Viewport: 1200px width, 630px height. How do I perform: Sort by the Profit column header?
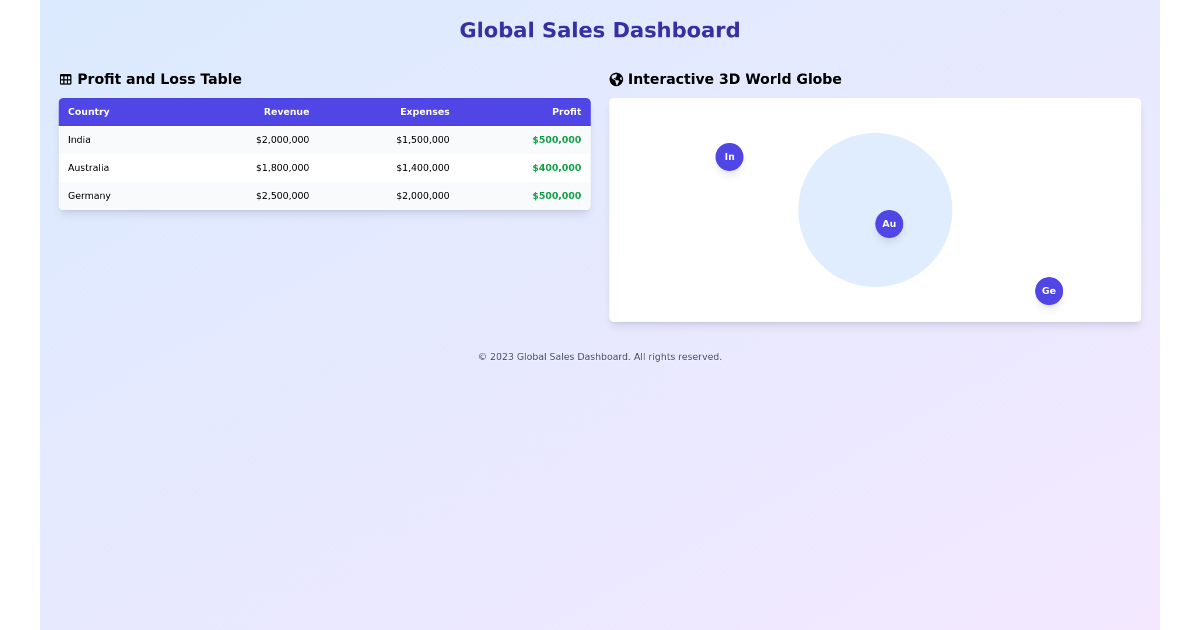(x=567, y=112)
